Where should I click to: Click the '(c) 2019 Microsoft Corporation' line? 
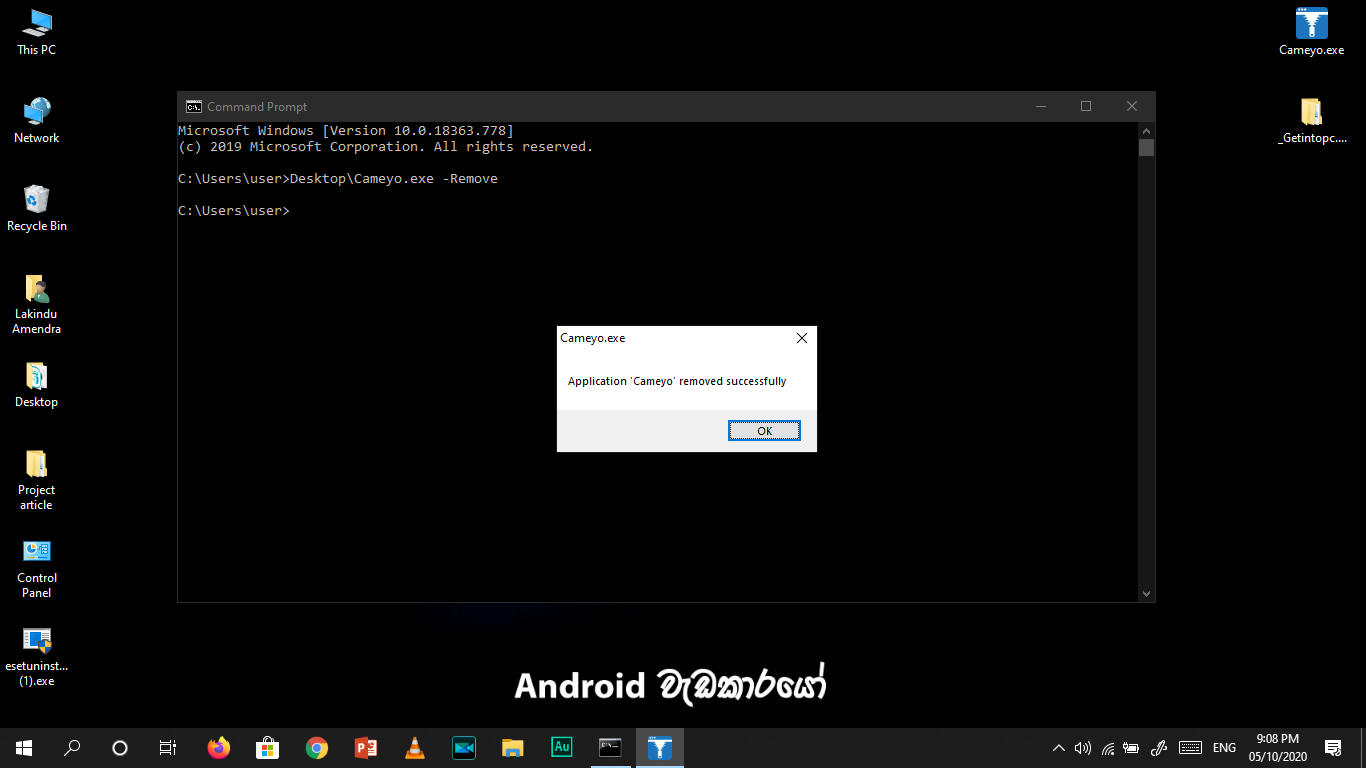pos(385,147)
